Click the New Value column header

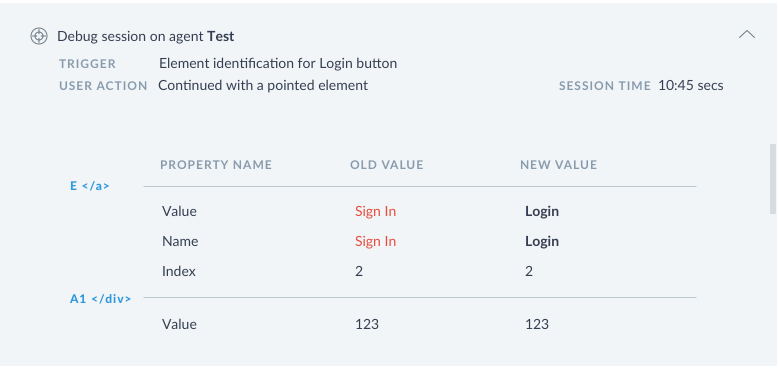[558, 165]
